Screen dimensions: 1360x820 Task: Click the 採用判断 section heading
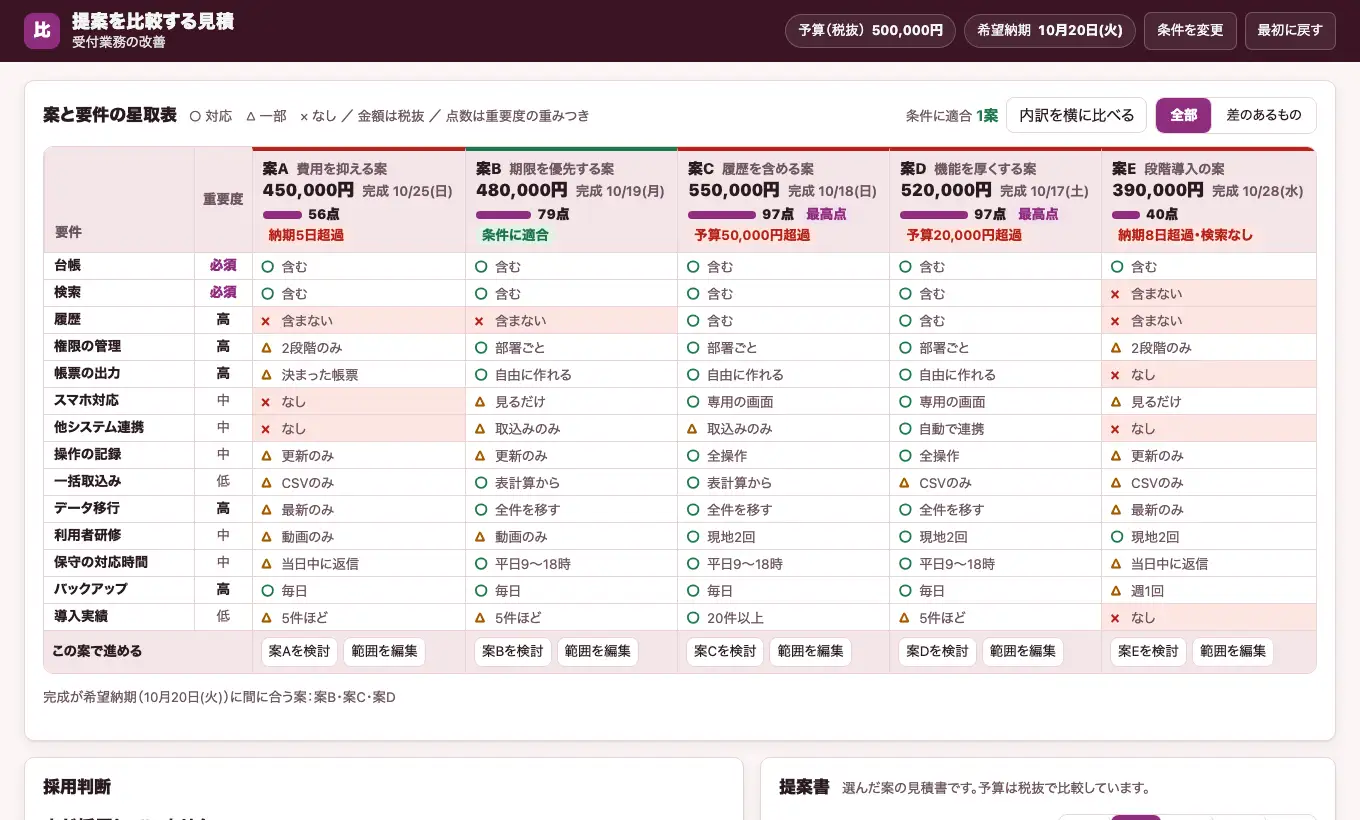tap(77, 787)
